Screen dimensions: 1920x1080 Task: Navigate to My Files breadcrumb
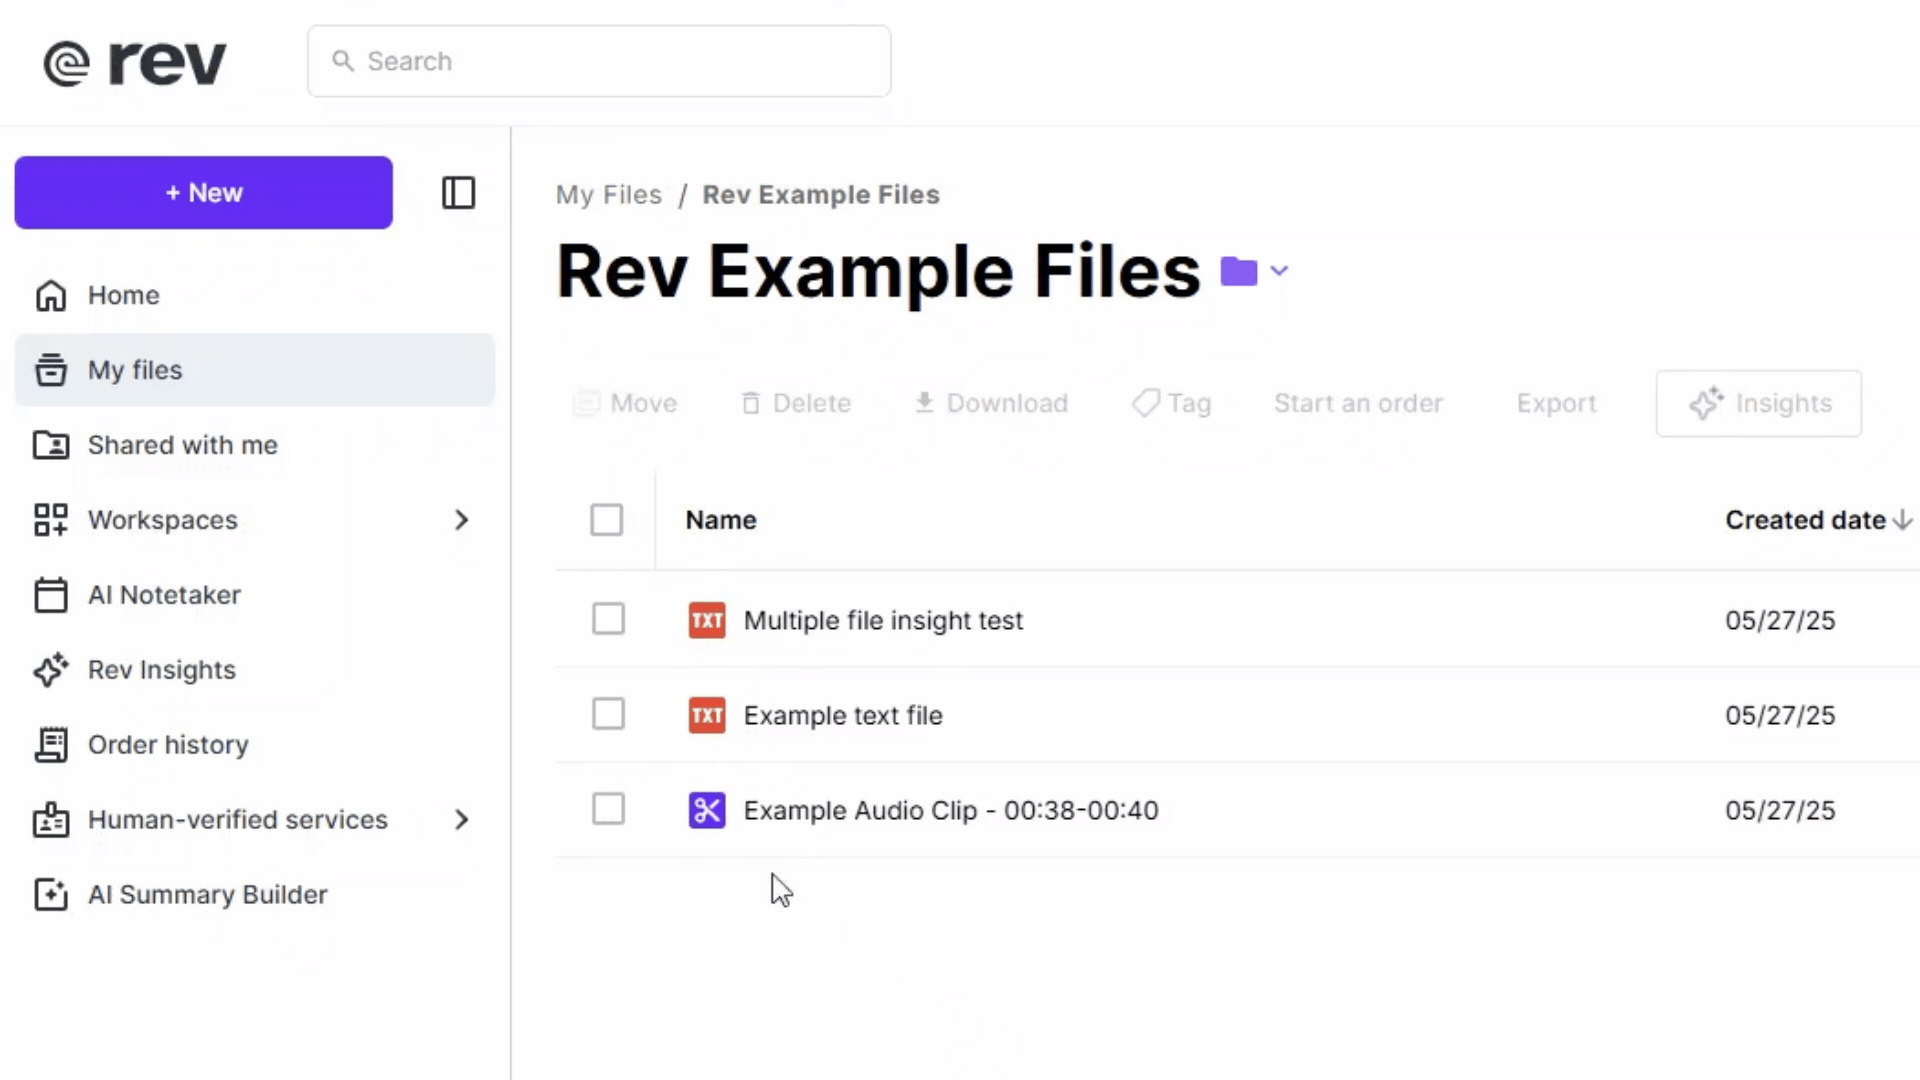point(609,195)
